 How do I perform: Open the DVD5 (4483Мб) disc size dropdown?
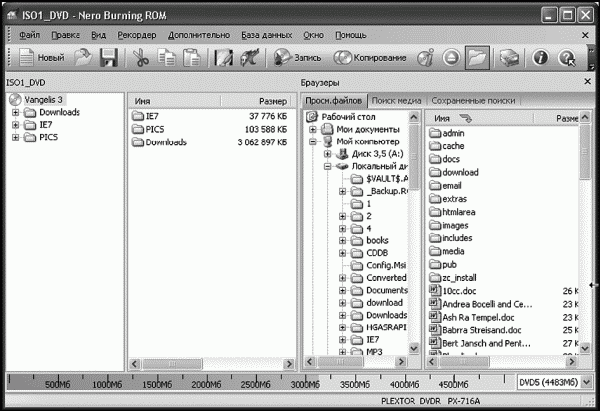coord(586,382)
